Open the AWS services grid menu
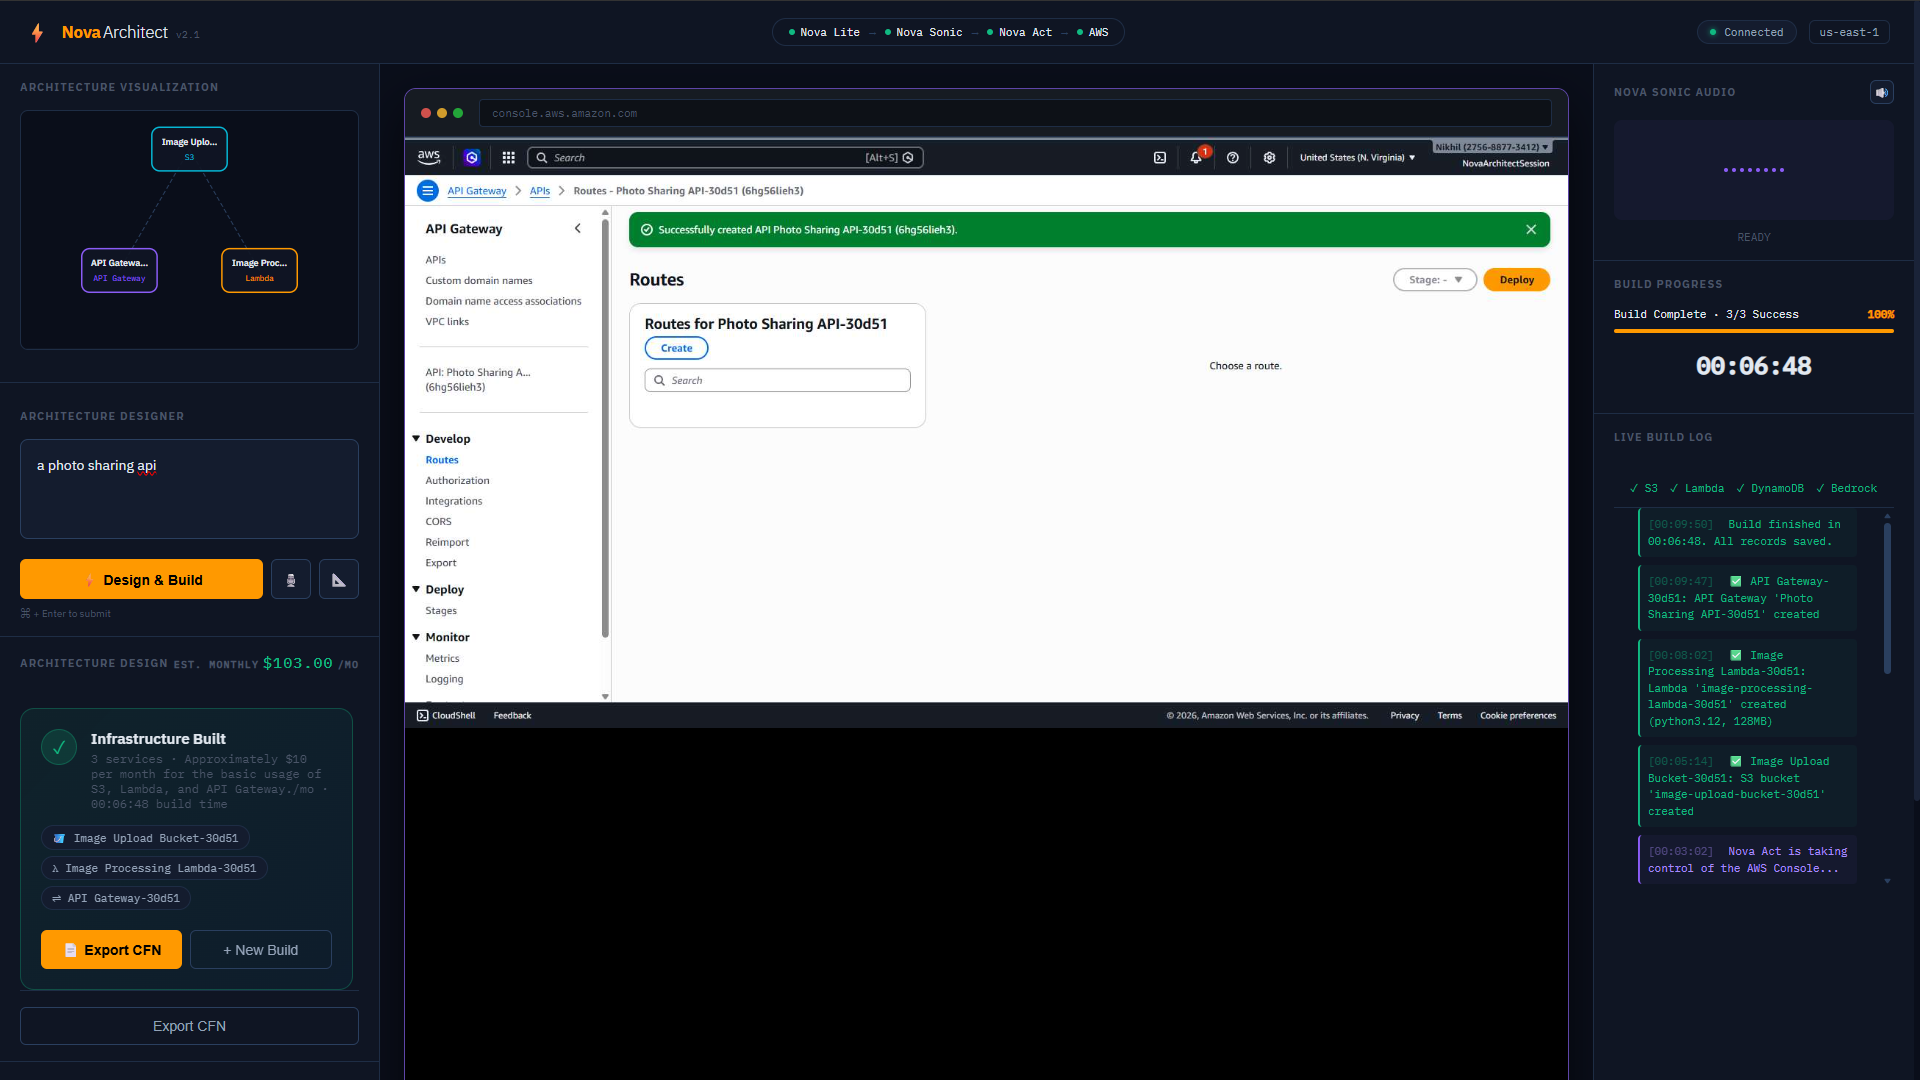Viewport: 1920px width, 1080px height. coord(508,158)
